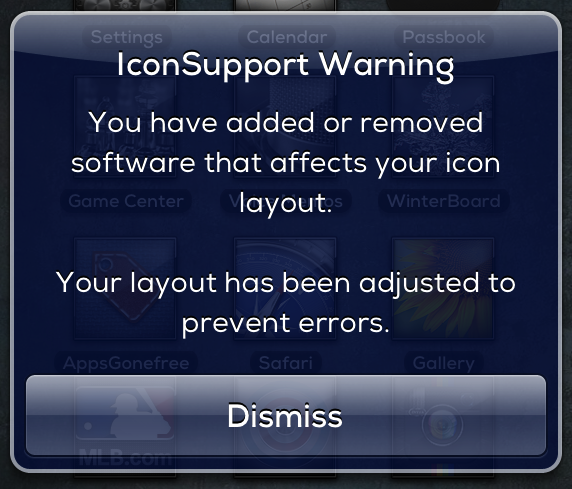Tap the round icon beneath Safari label
The height and width of the screenshot is (489, 572).
click(285, 427)
